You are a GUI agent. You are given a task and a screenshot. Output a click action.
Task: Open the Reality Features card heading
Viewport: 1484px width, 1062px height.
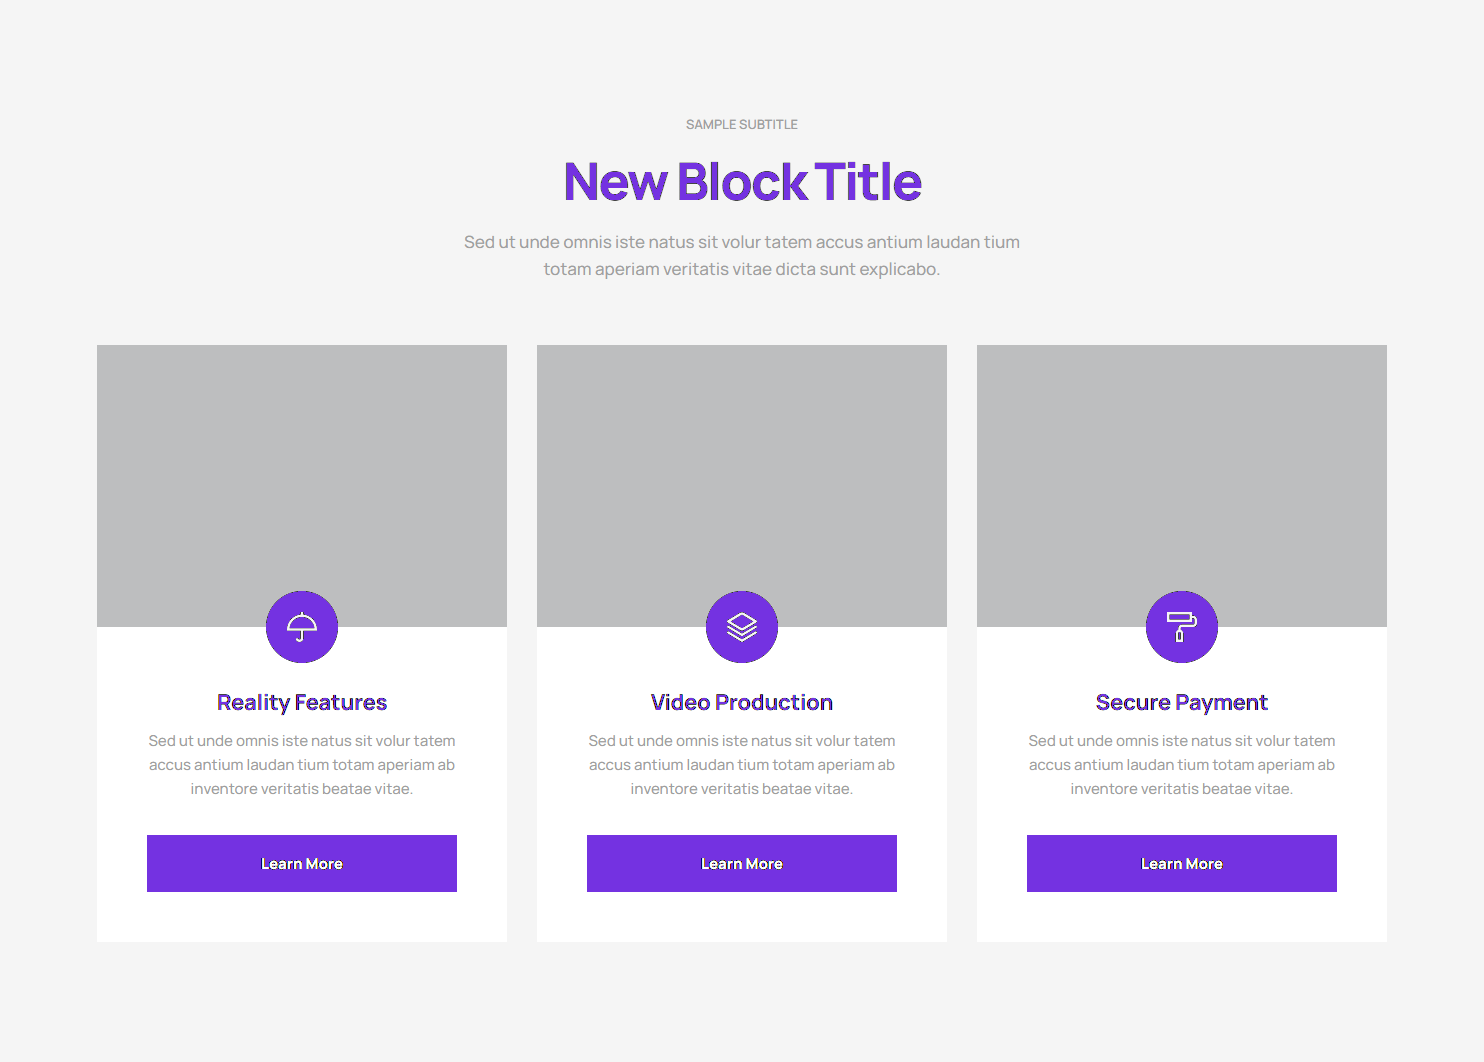pos(302,702)
